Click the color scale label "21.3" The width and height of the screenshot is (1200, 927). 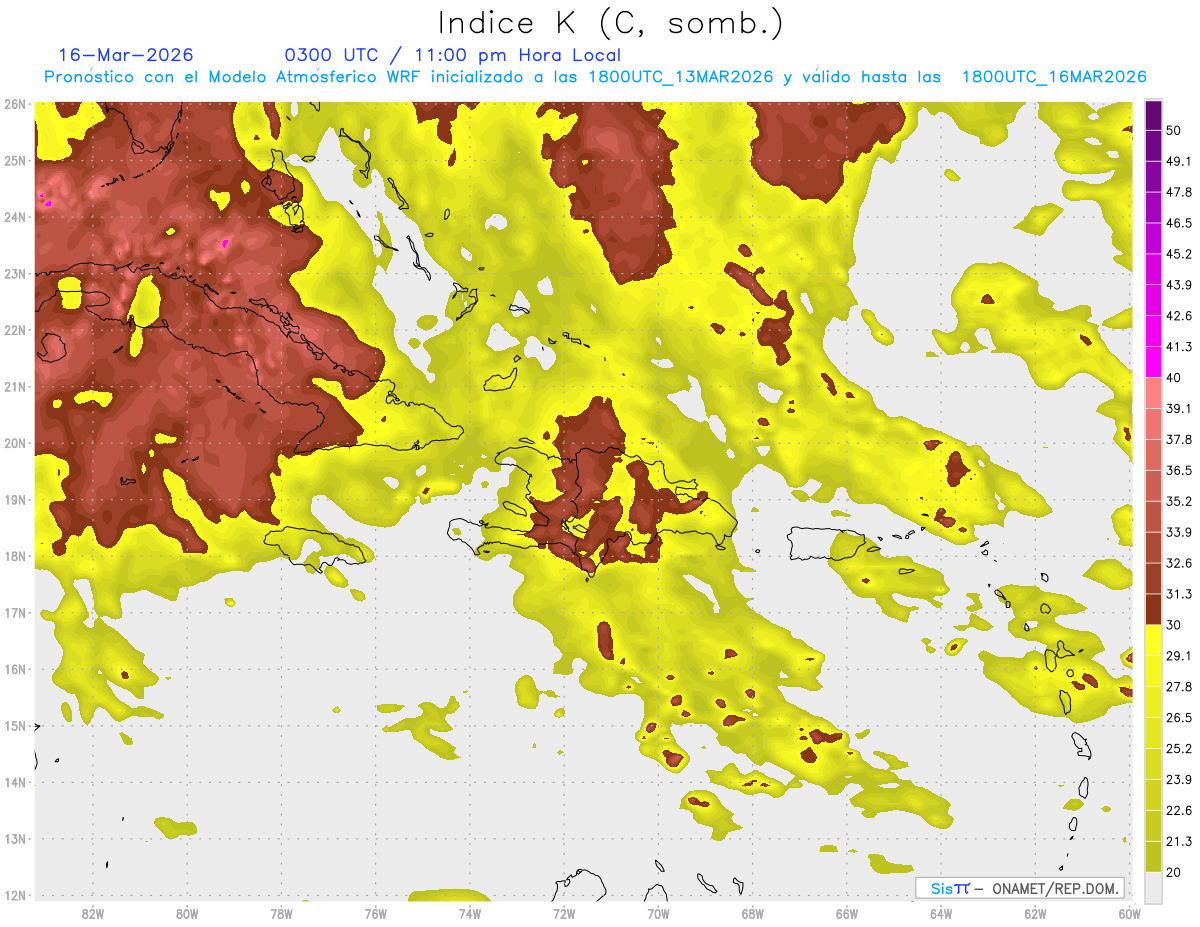pos(1178,841)
